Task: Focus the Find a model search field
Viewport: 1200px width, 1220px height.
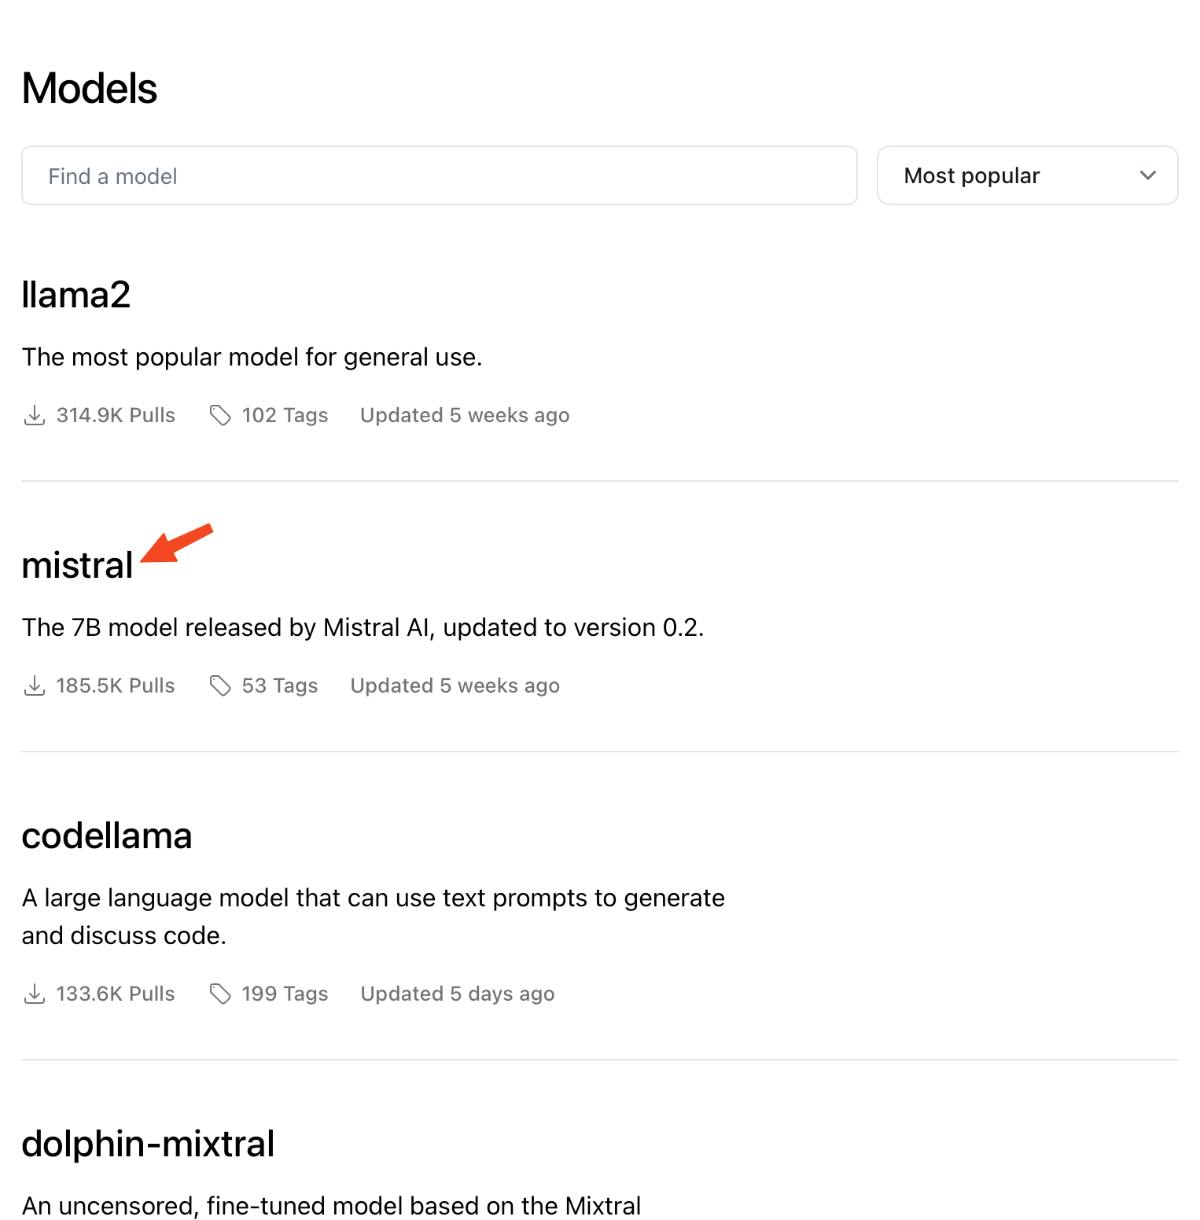Action: click(439, 176)
